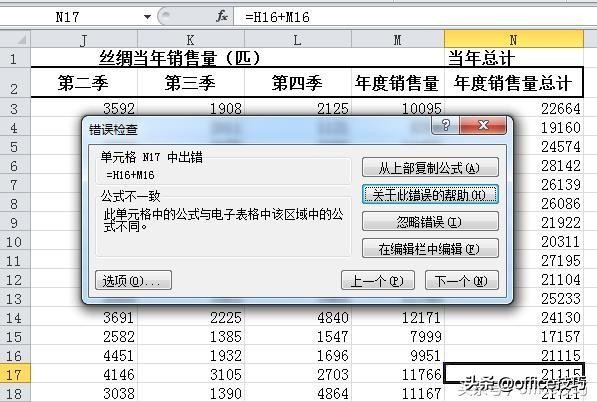The width and height of the screenshot is (597, 402).
Task: Click 从上部复制公式(A) button
Action: [x=430, y=168]
